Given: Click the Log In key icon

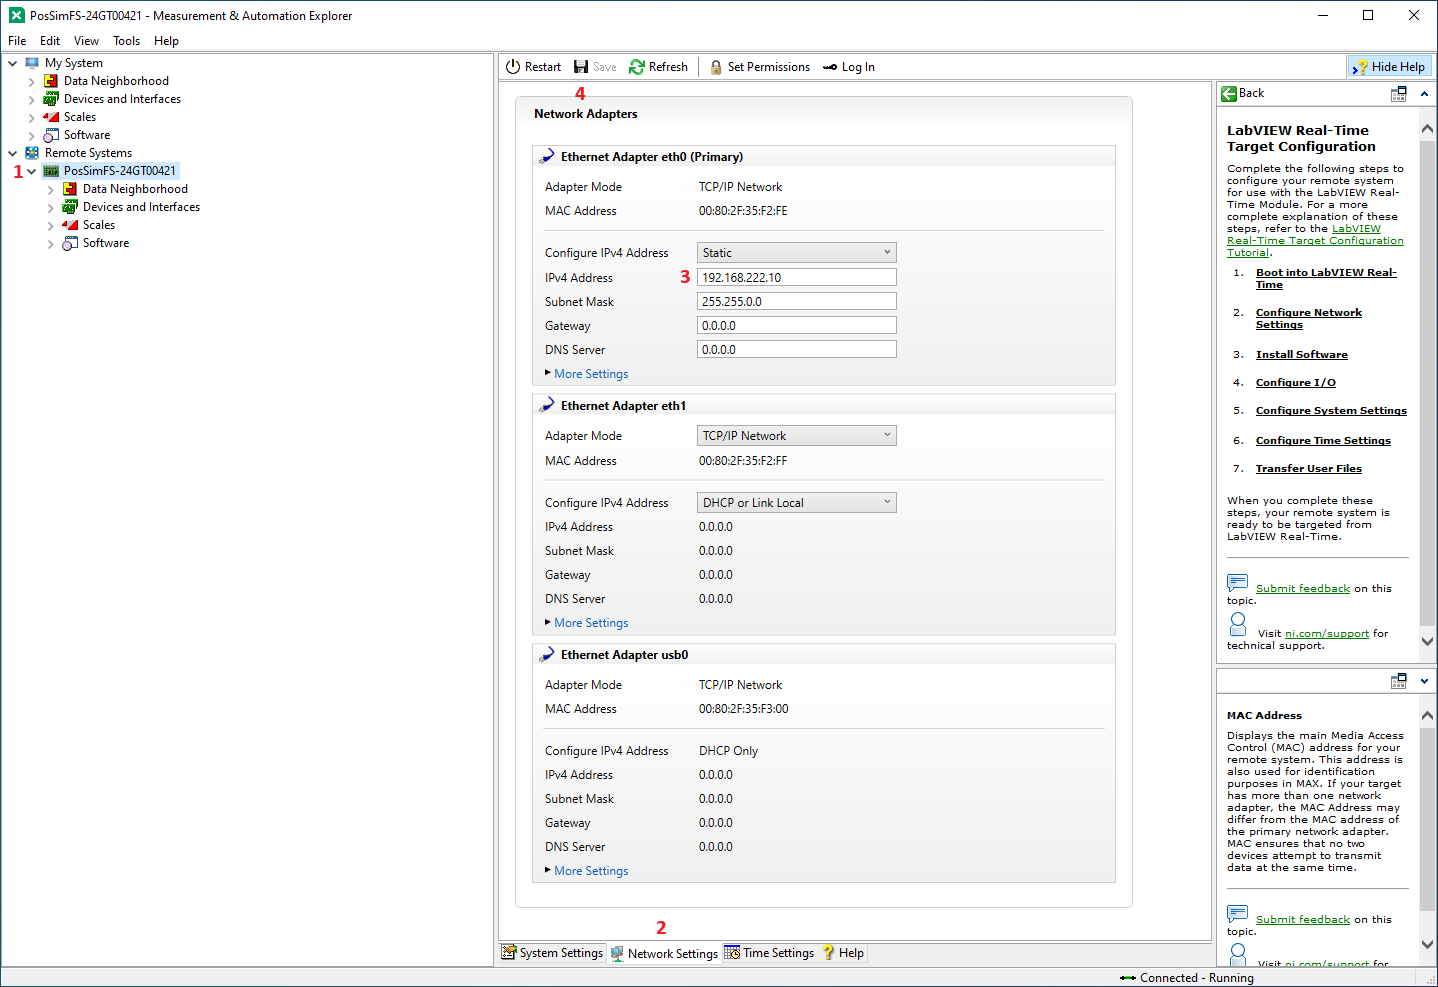Looking at the screenshot, I should pos(830,67).
